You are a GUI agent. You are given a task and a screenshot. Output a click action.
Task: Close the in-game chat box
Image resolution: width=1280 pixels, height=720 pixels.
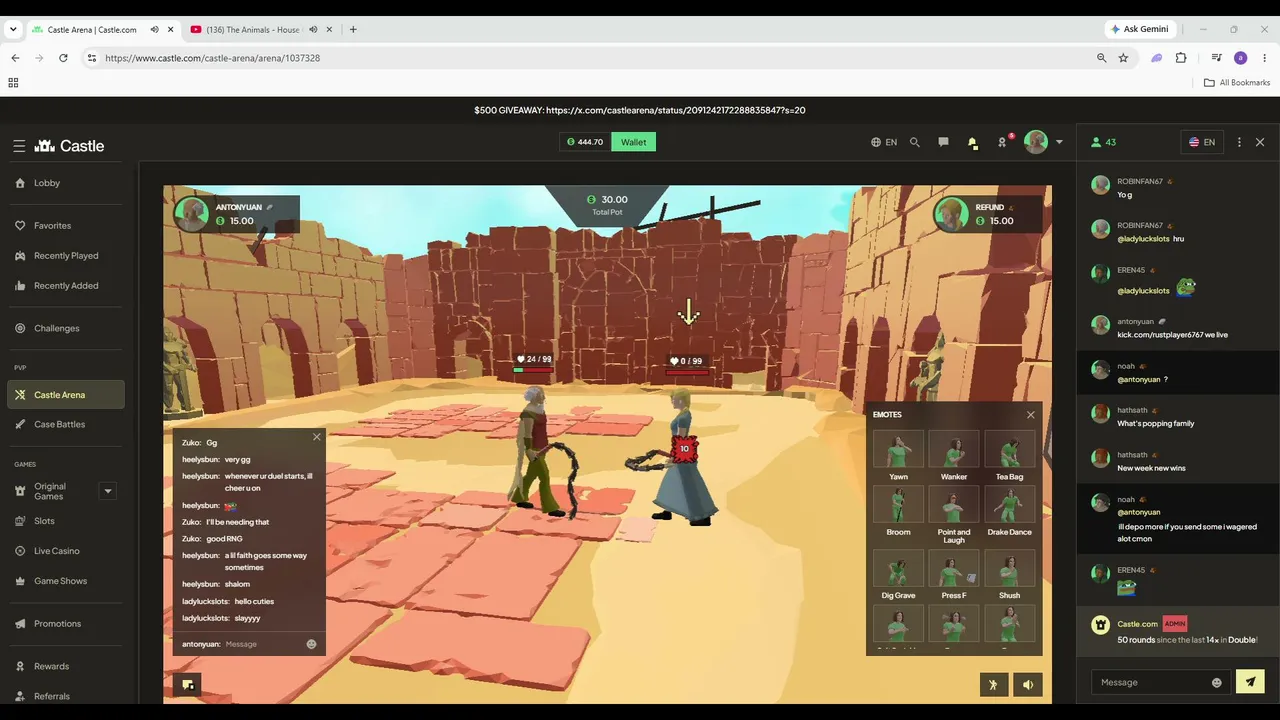click(317, 437)
